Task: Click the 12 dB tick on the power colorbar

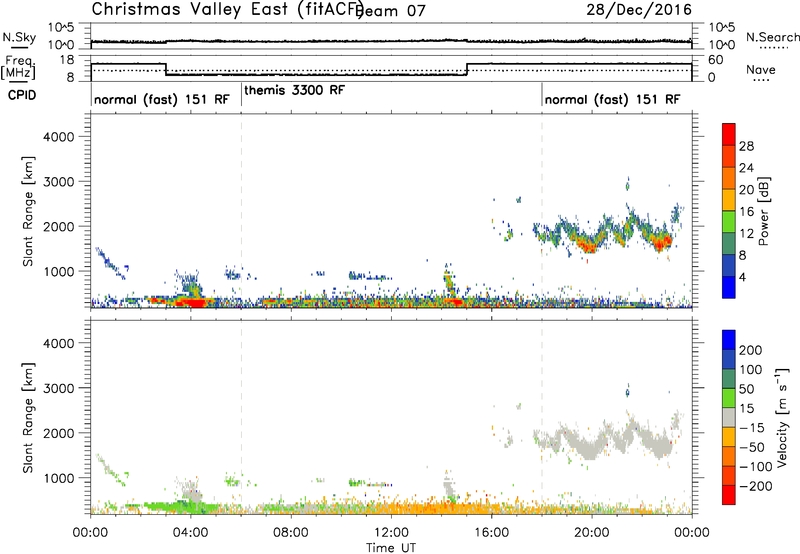Action: (746, 234)
